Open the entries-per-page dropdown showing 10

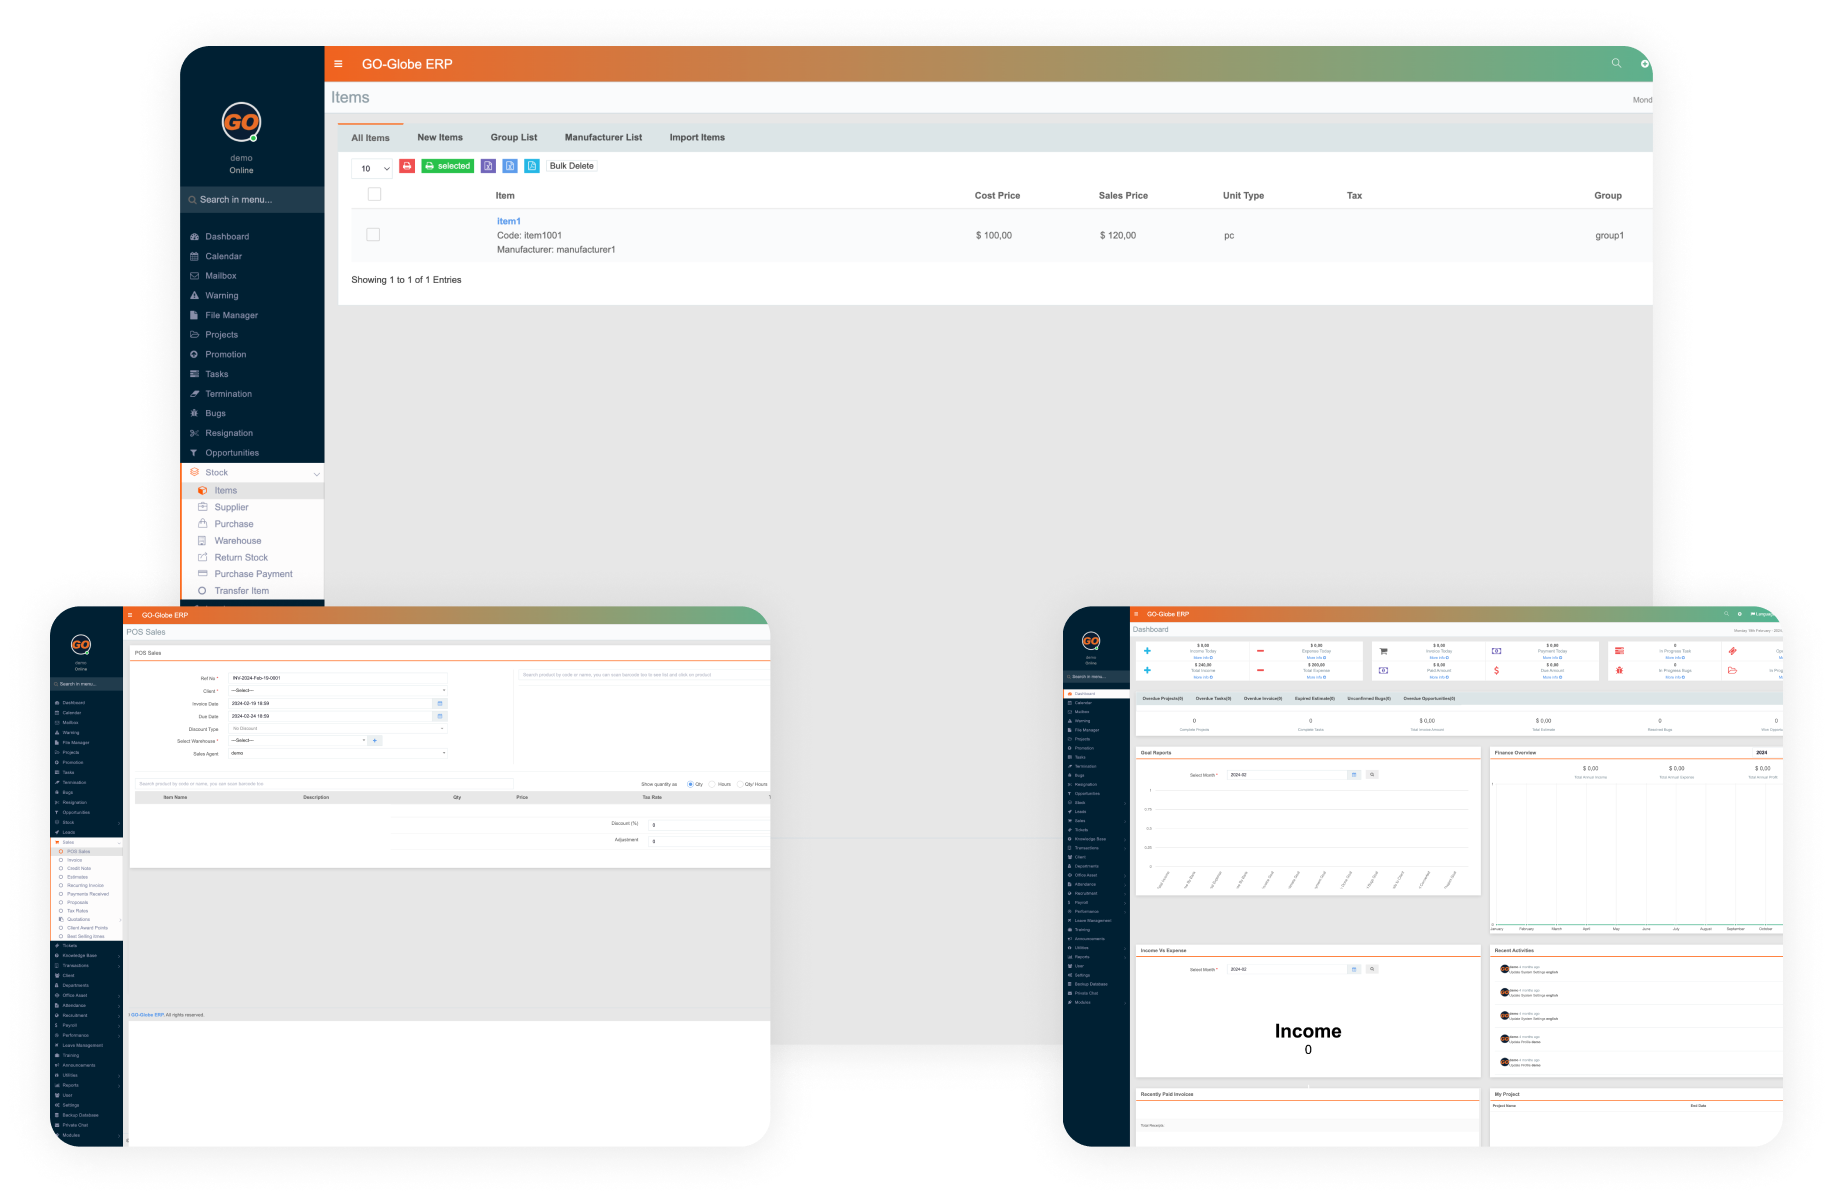[372, 168]
